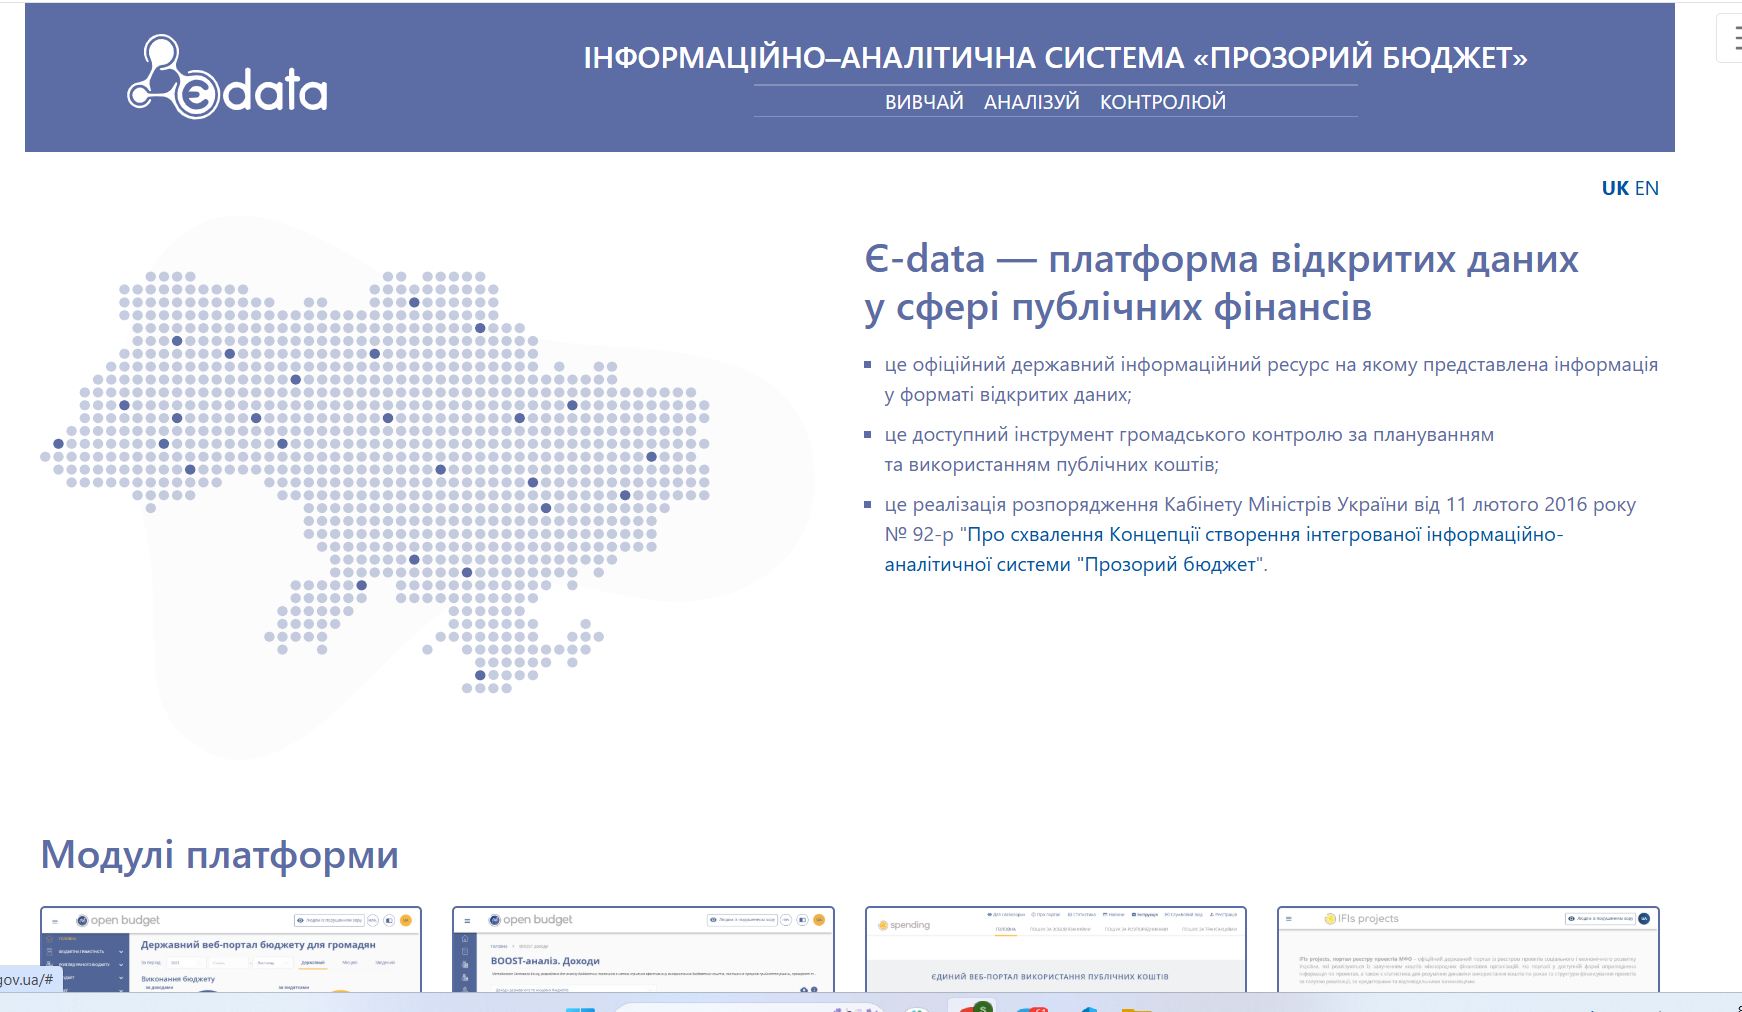This screenshot has width=1742, height=1012.
Task: Open the "Державний веб-портал бюджету" open budget module
Action: (231, 949)
